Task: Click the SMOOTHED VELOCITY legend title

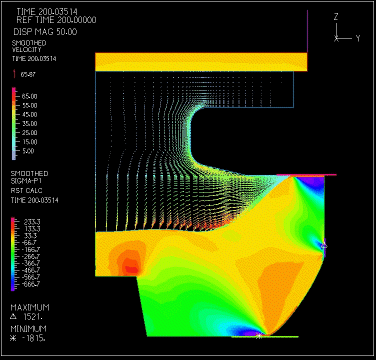Action: pos(29,46)
